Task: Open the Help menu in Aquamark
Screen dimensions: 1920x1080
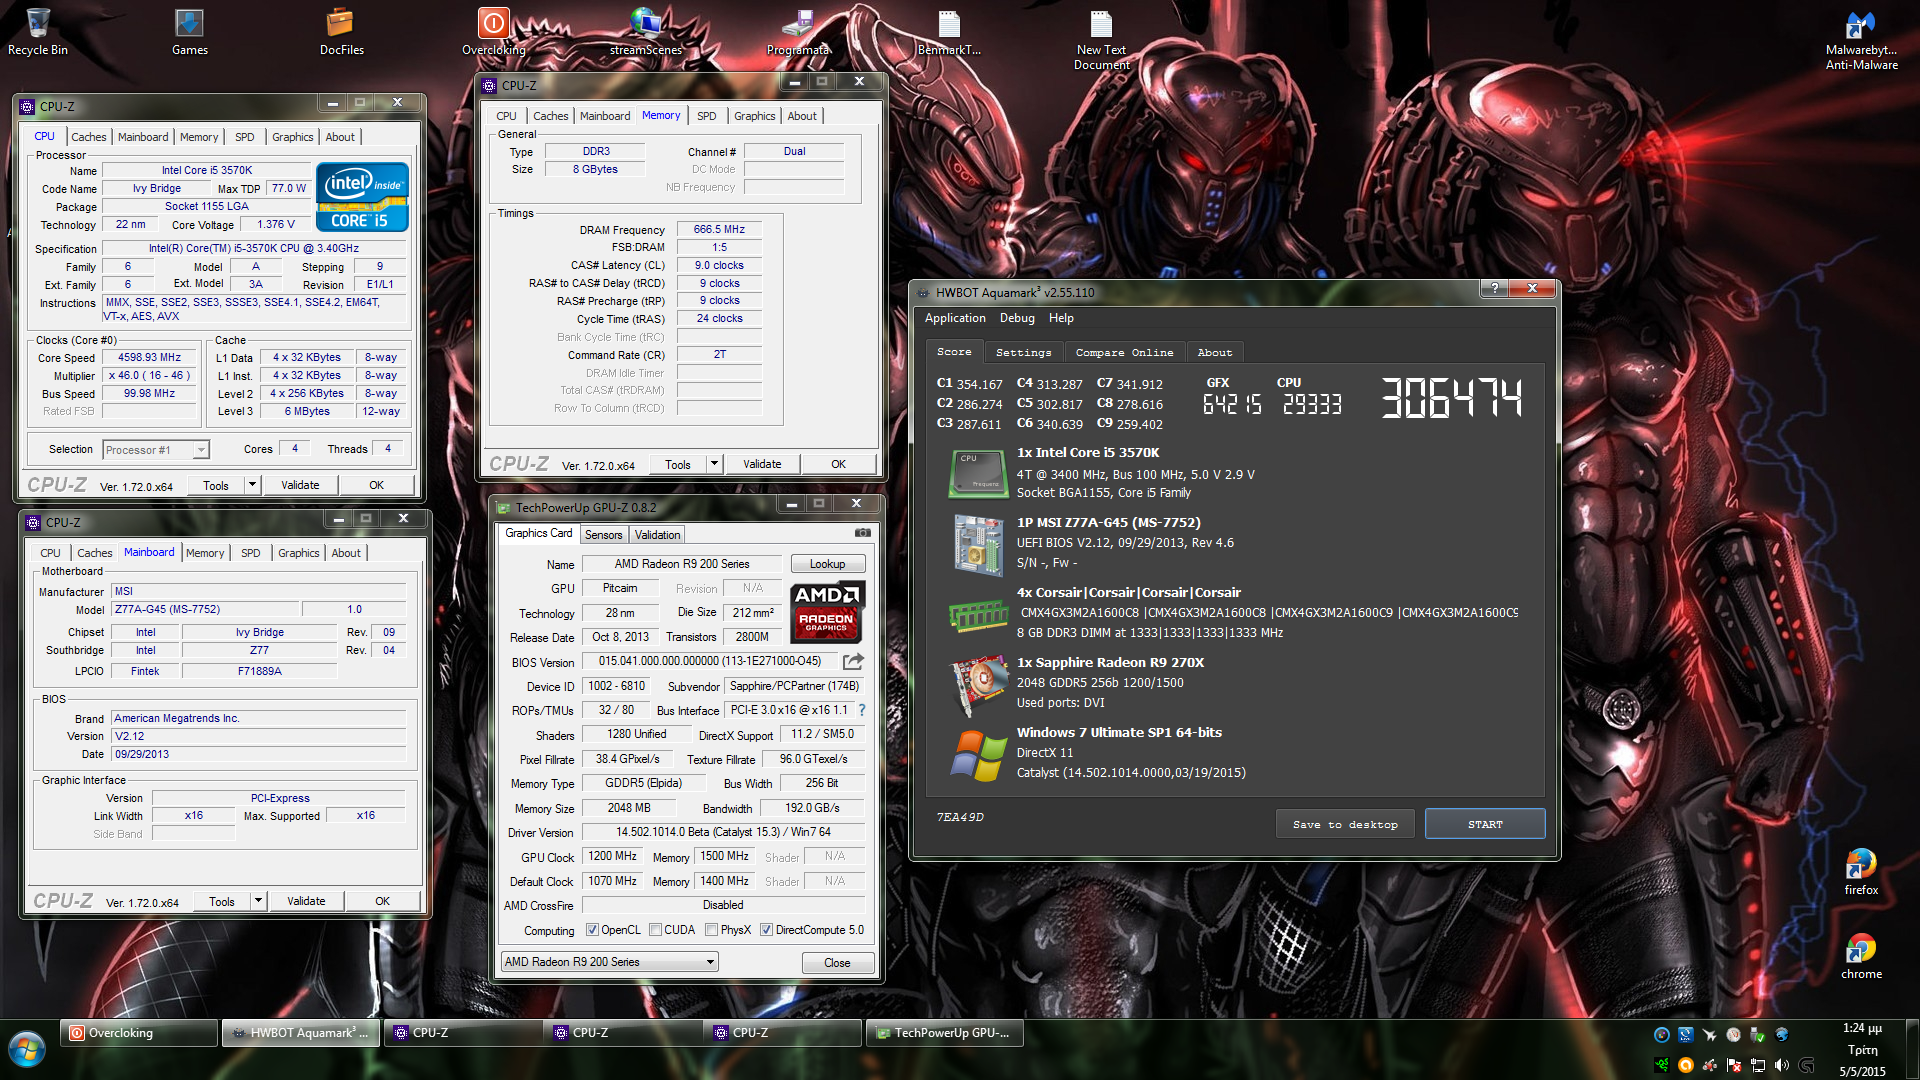Action: tap(1061, 318)
